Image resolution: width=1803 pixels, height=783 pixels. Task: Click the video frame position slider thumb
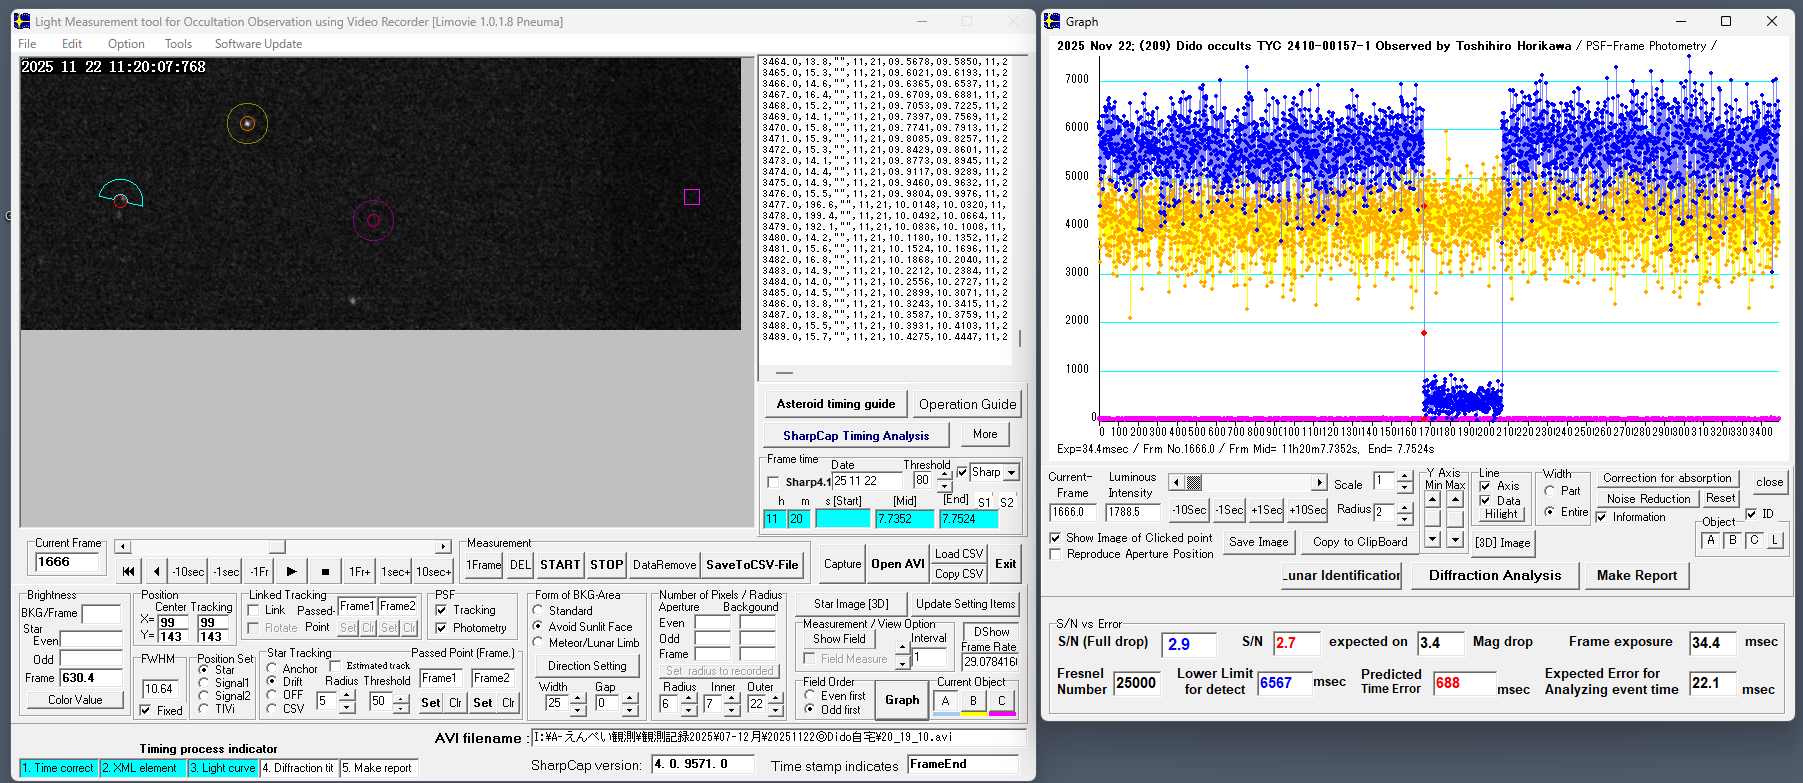(x=277, y=547)
